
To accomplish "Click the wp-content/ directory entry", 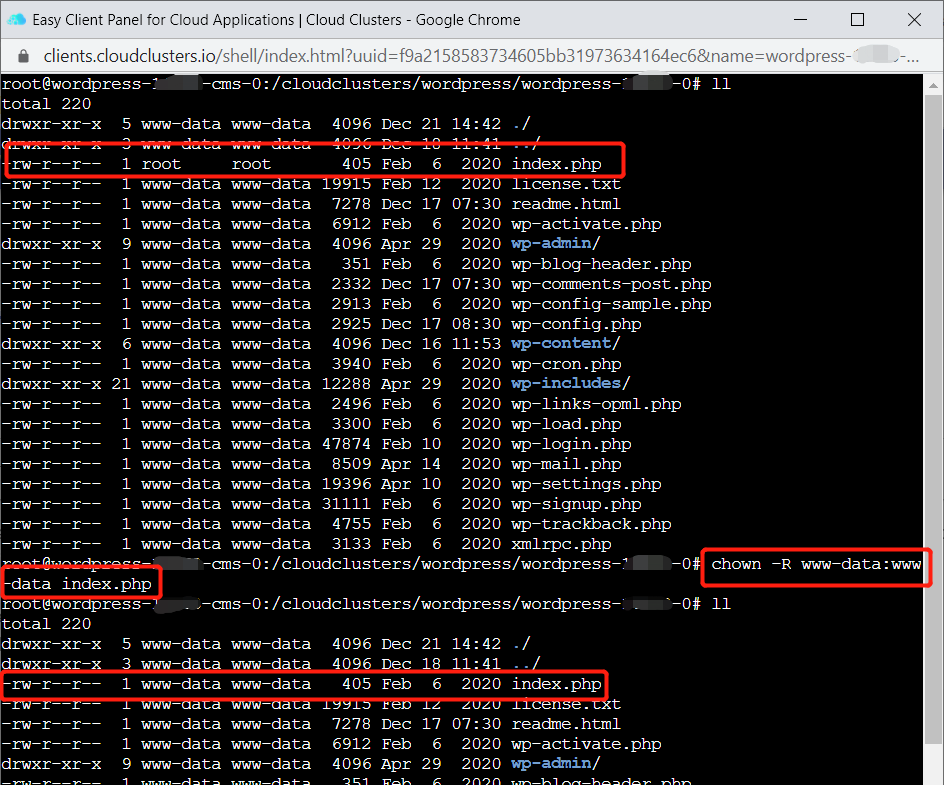I will pyautogui.click(x=565, y=344).
